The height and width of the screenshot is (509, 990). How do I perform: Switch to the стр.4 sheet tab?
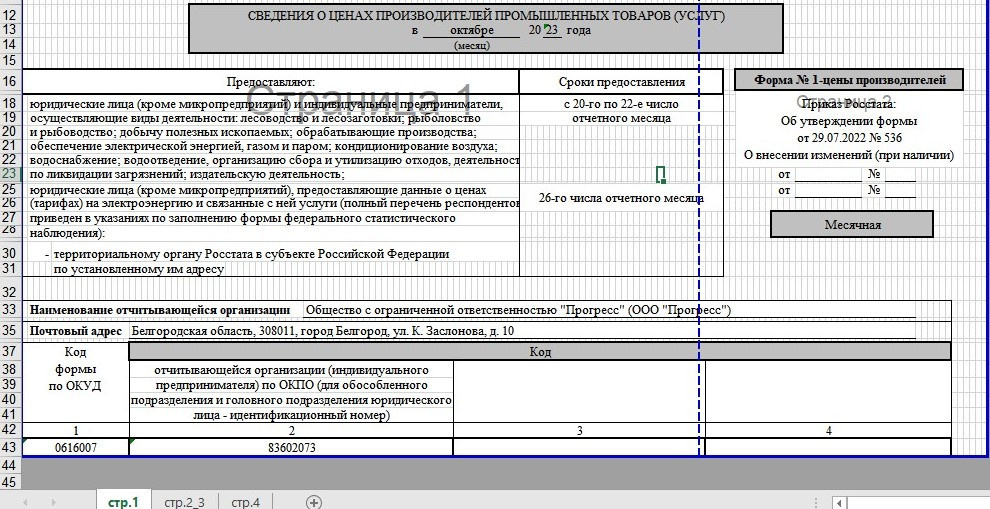coord(246,503)
